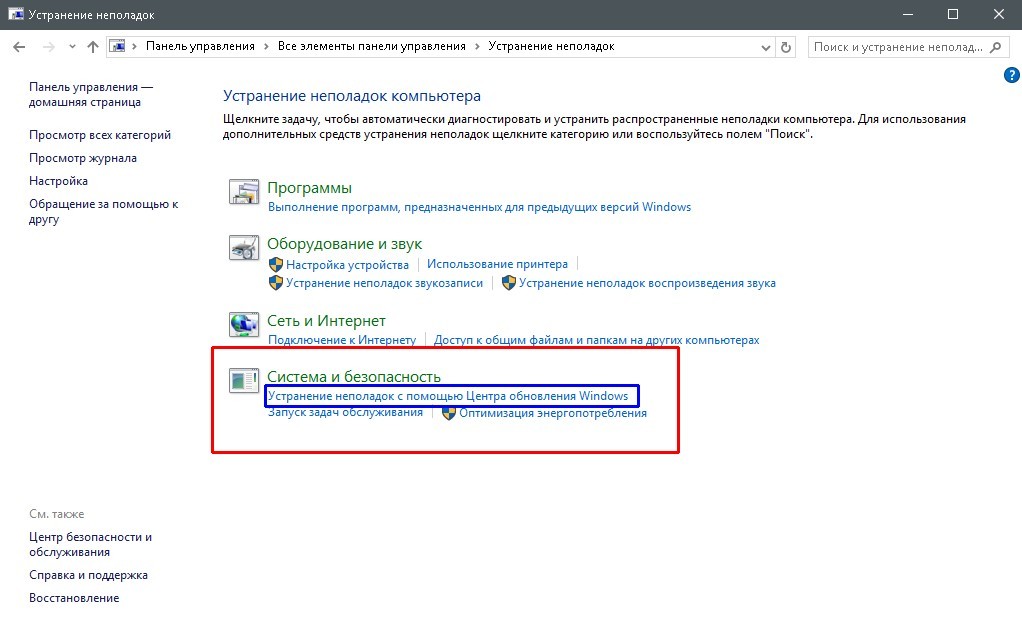Open "Устранение неполадок воспроизведения звука" link
This screenshot has height=623, width=1022.
[647, 283]
